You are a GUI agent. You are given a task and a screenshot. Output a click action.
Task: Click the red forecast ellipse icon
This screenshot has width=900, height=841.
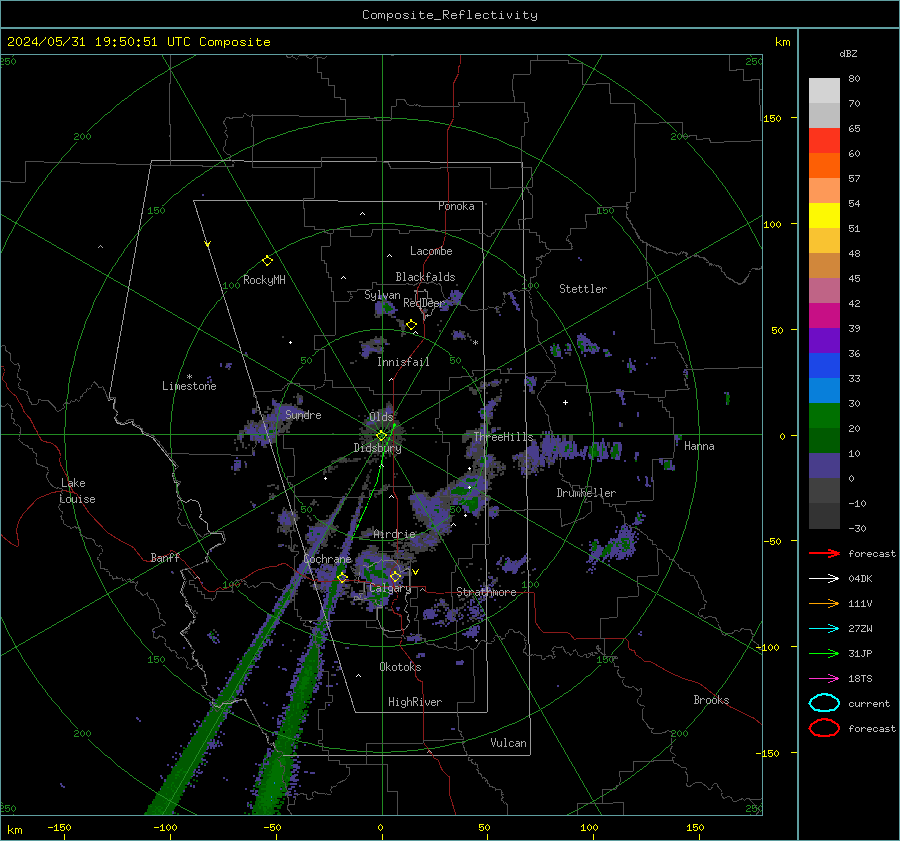pyautogui.click(x=824, y=728)
